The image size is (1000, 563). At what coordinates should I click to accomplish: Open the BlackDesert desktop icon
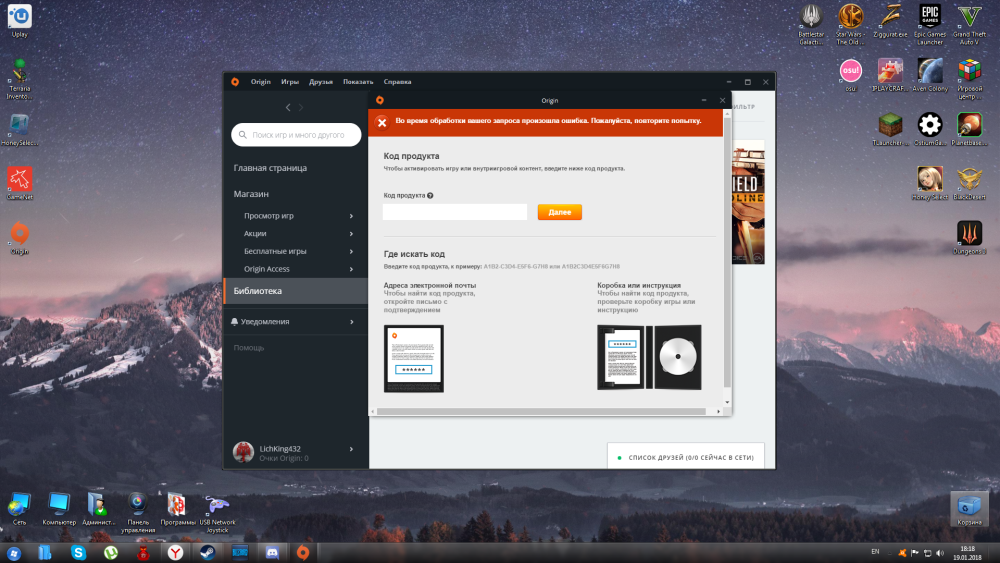point(969,183)
